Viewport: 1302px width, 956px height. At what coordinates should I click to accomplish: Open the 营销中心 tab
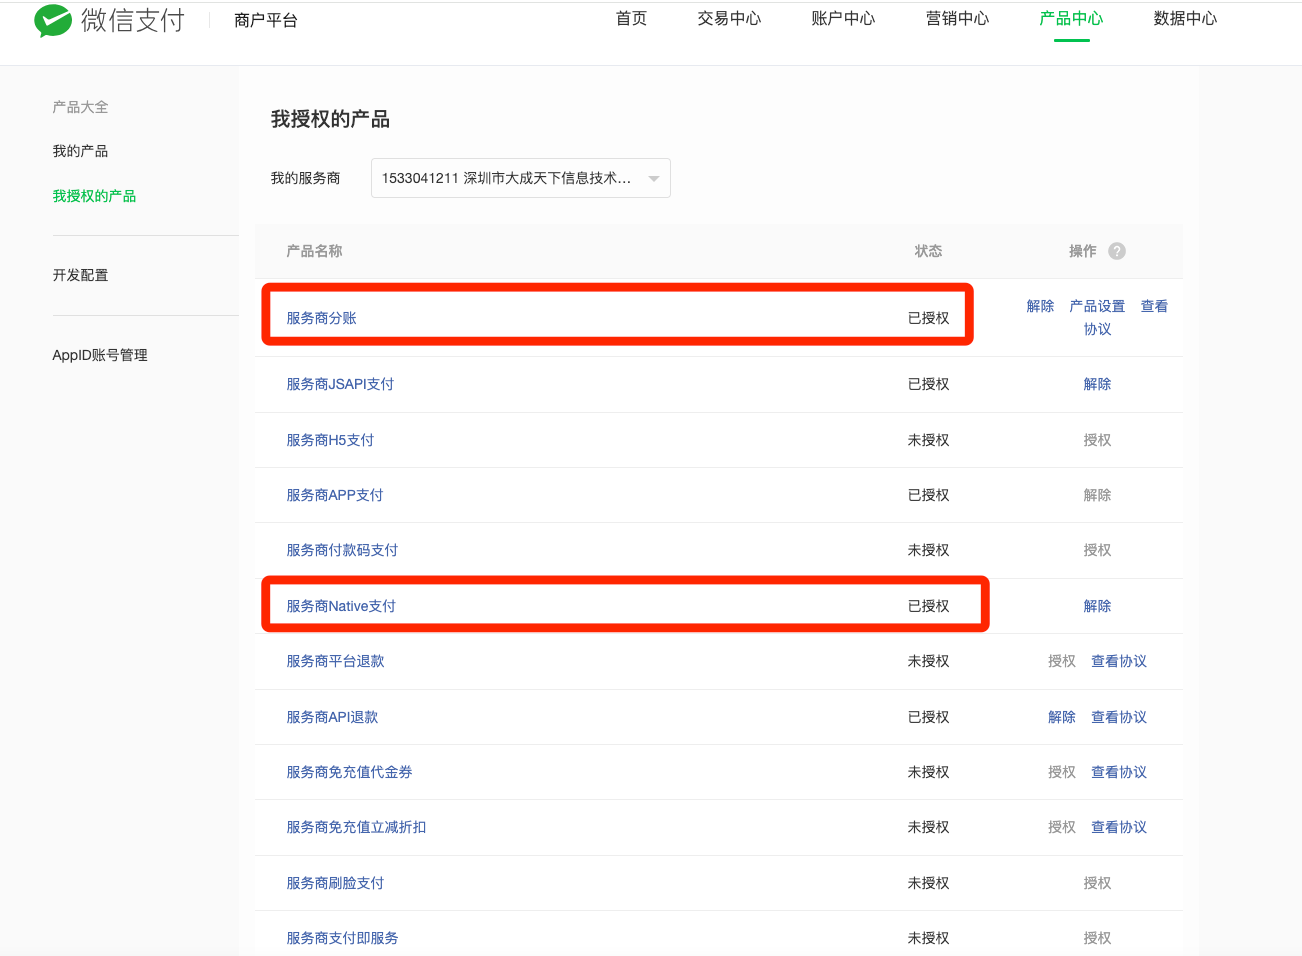point(957,19)
